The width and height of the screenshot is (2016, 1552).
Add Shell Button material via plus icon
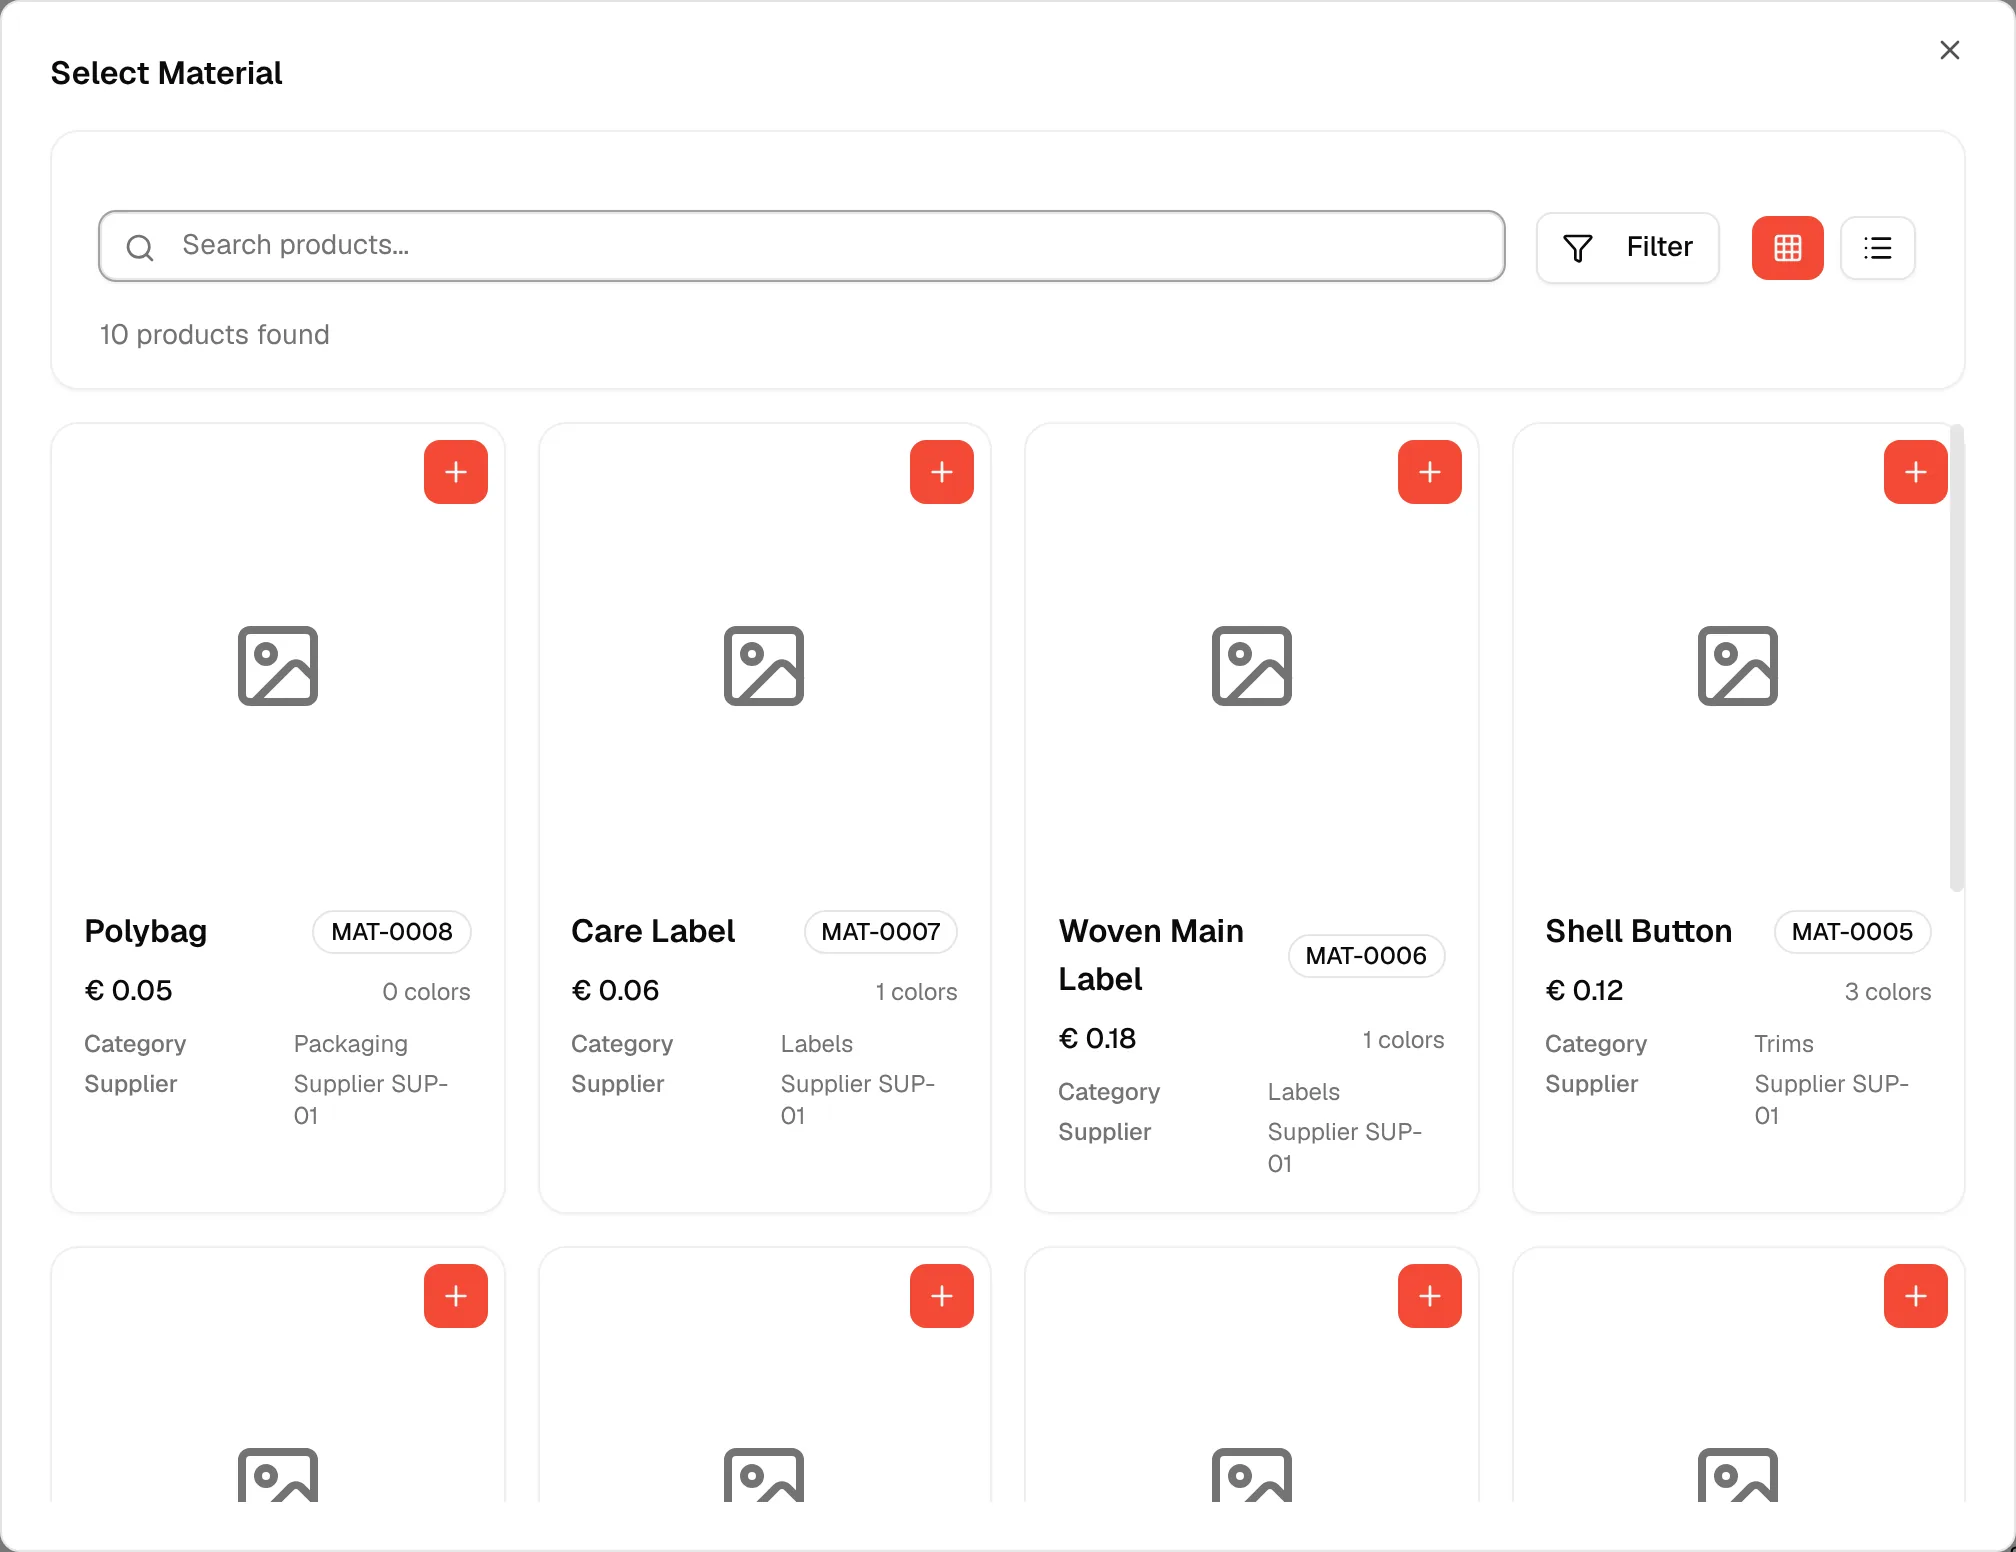coord(1916,472)
